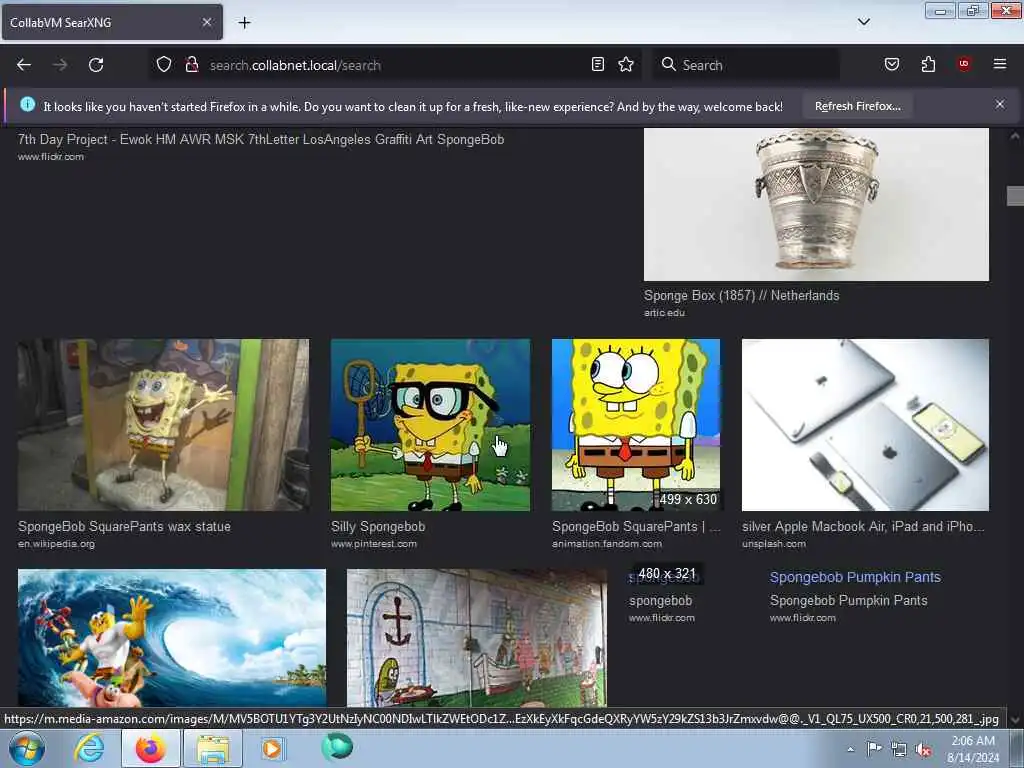This screenshot has height=768, width=1024.
Task: Open Windows Media Player from the taskbar
Action: click(272, 748)
